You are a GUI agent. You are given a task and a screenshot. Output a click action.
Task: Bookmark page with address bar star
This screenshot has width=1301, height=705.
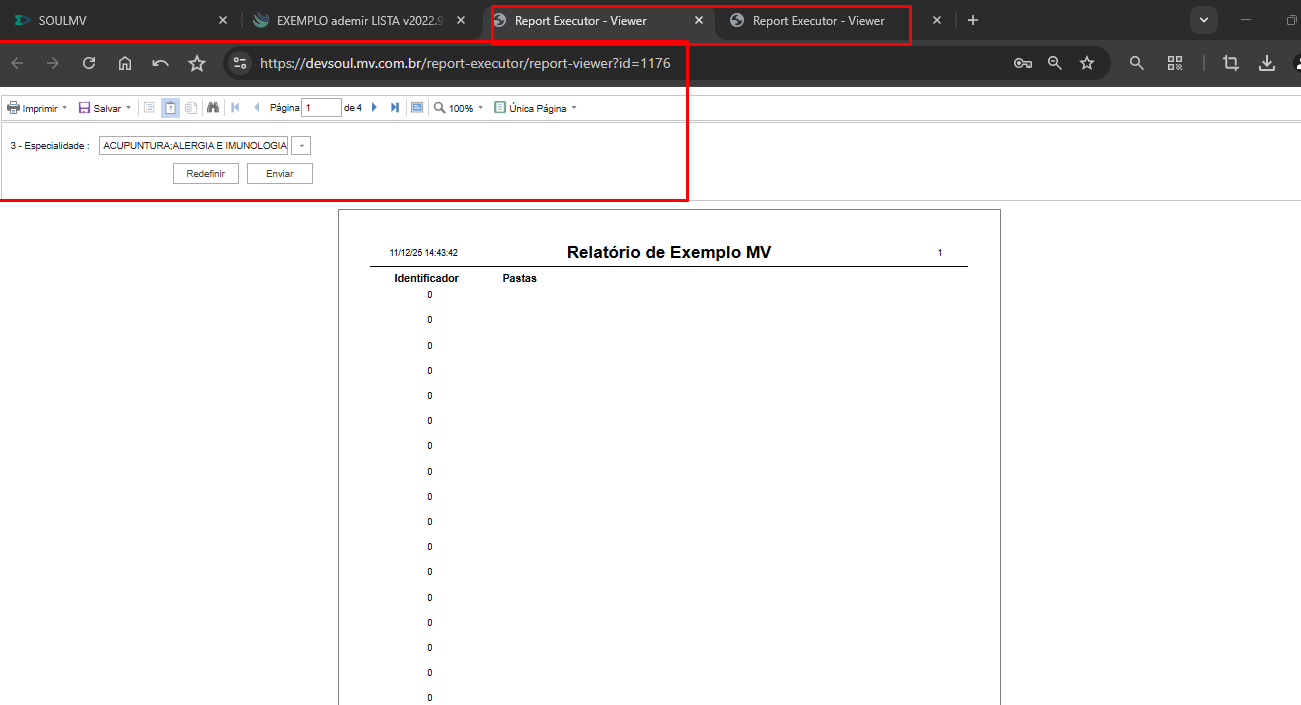1087,63
